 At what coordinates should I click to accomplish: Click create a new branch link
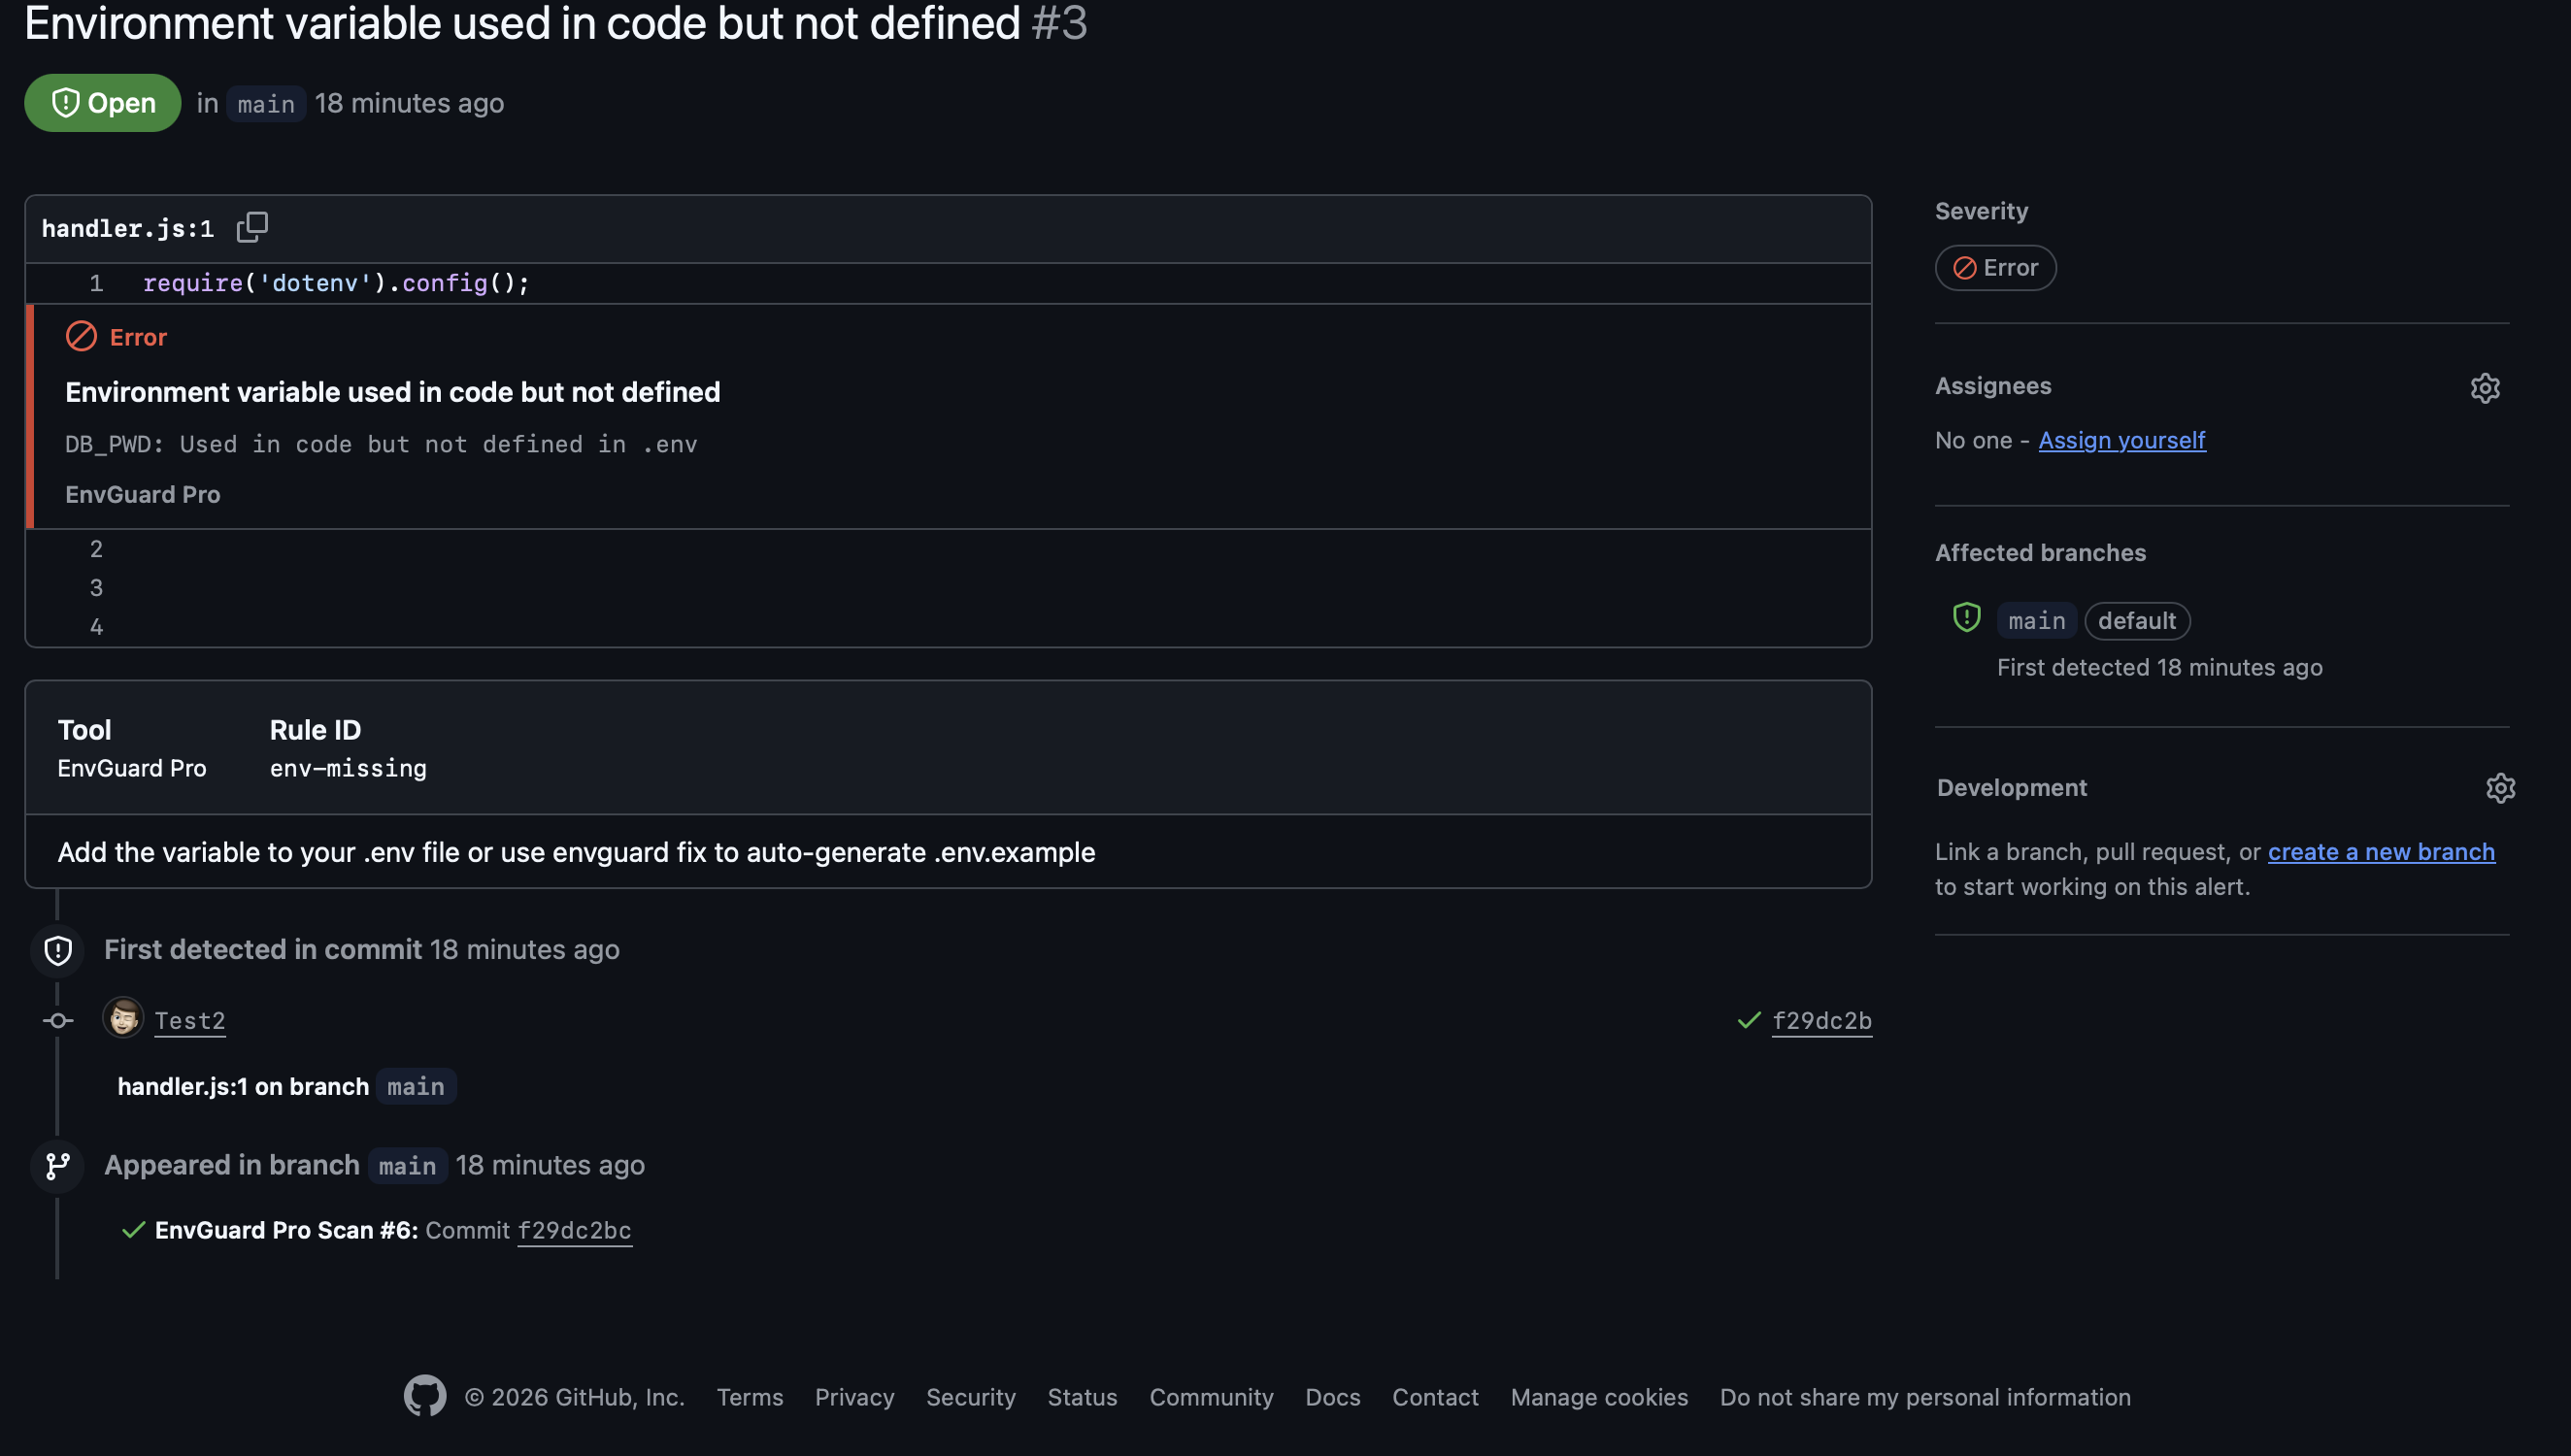coord(2382,851)
